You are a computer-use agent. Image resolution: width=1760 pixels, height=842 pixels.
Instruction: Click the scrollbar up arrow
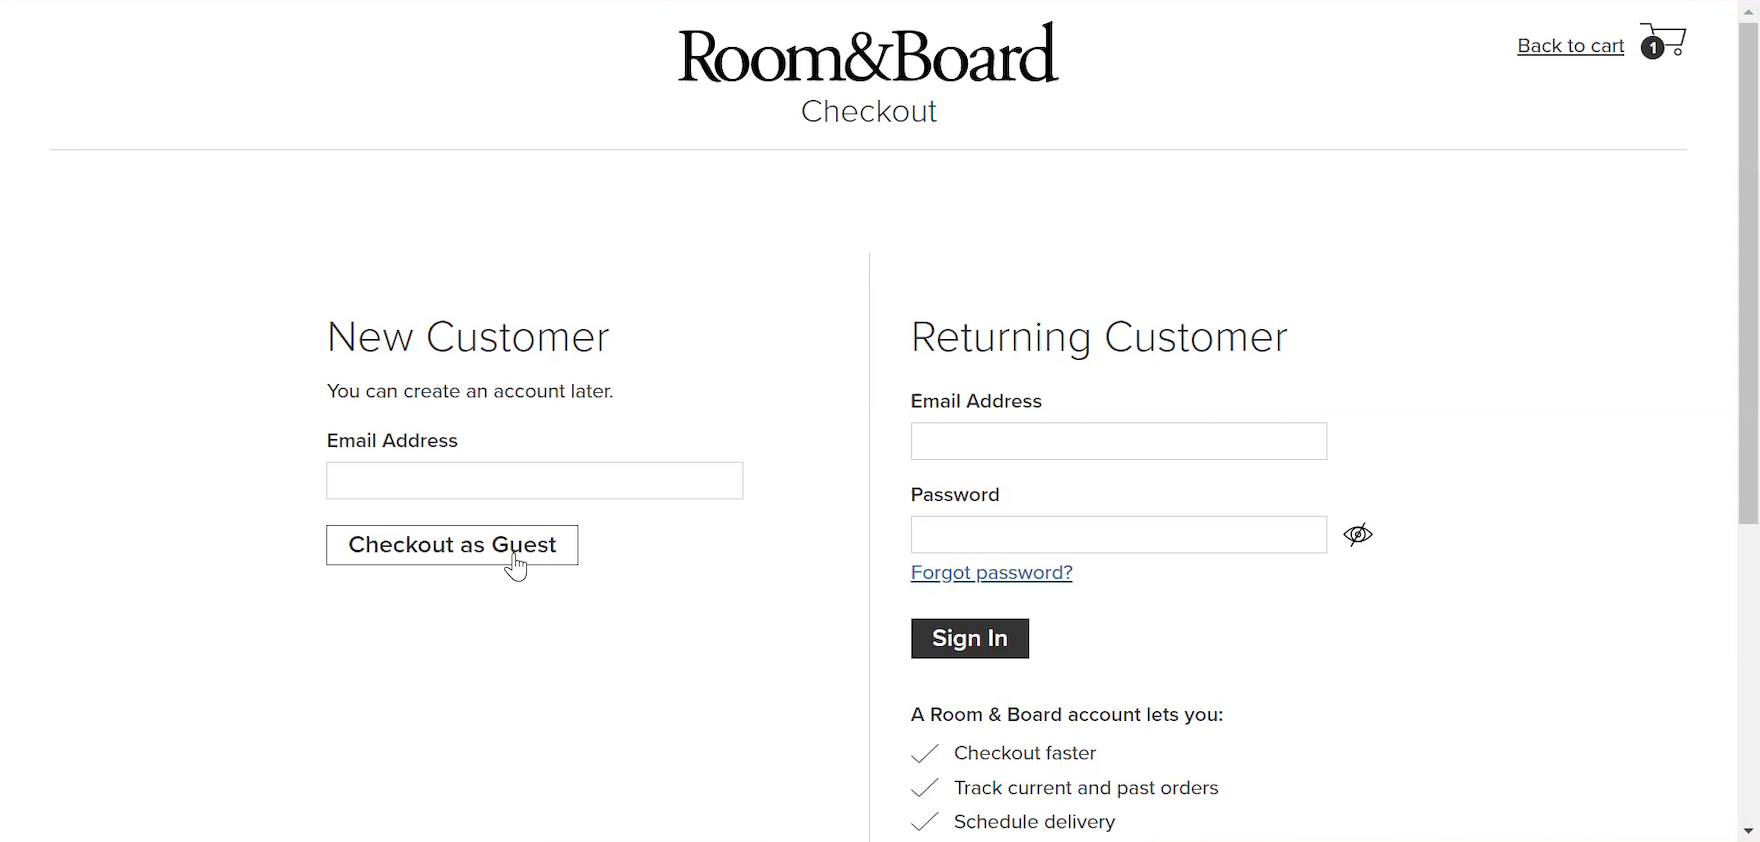1748,11
